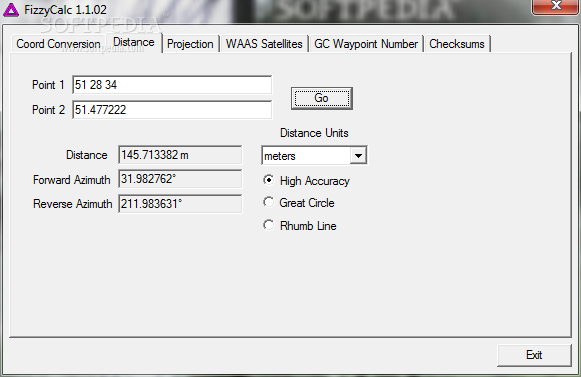581x377 pixels.
Task: Click the FizzyCalc 1.1.02 title text
Action: pos(65,10)
